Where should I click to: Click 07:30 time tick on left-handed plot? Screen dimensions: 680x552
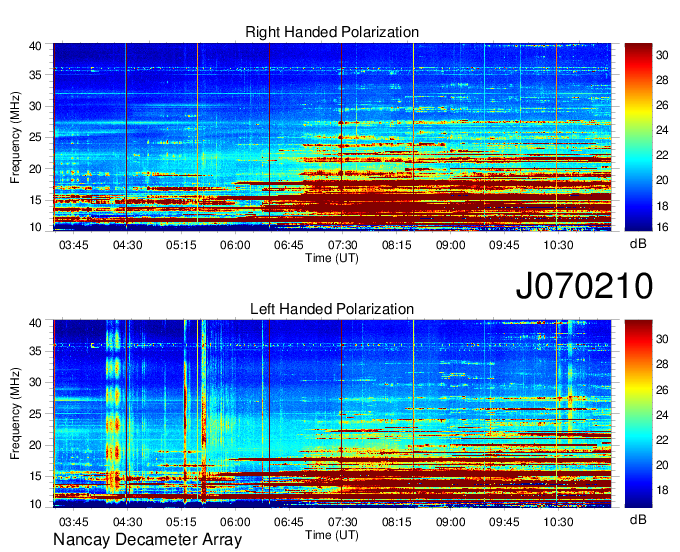point(343,522)
